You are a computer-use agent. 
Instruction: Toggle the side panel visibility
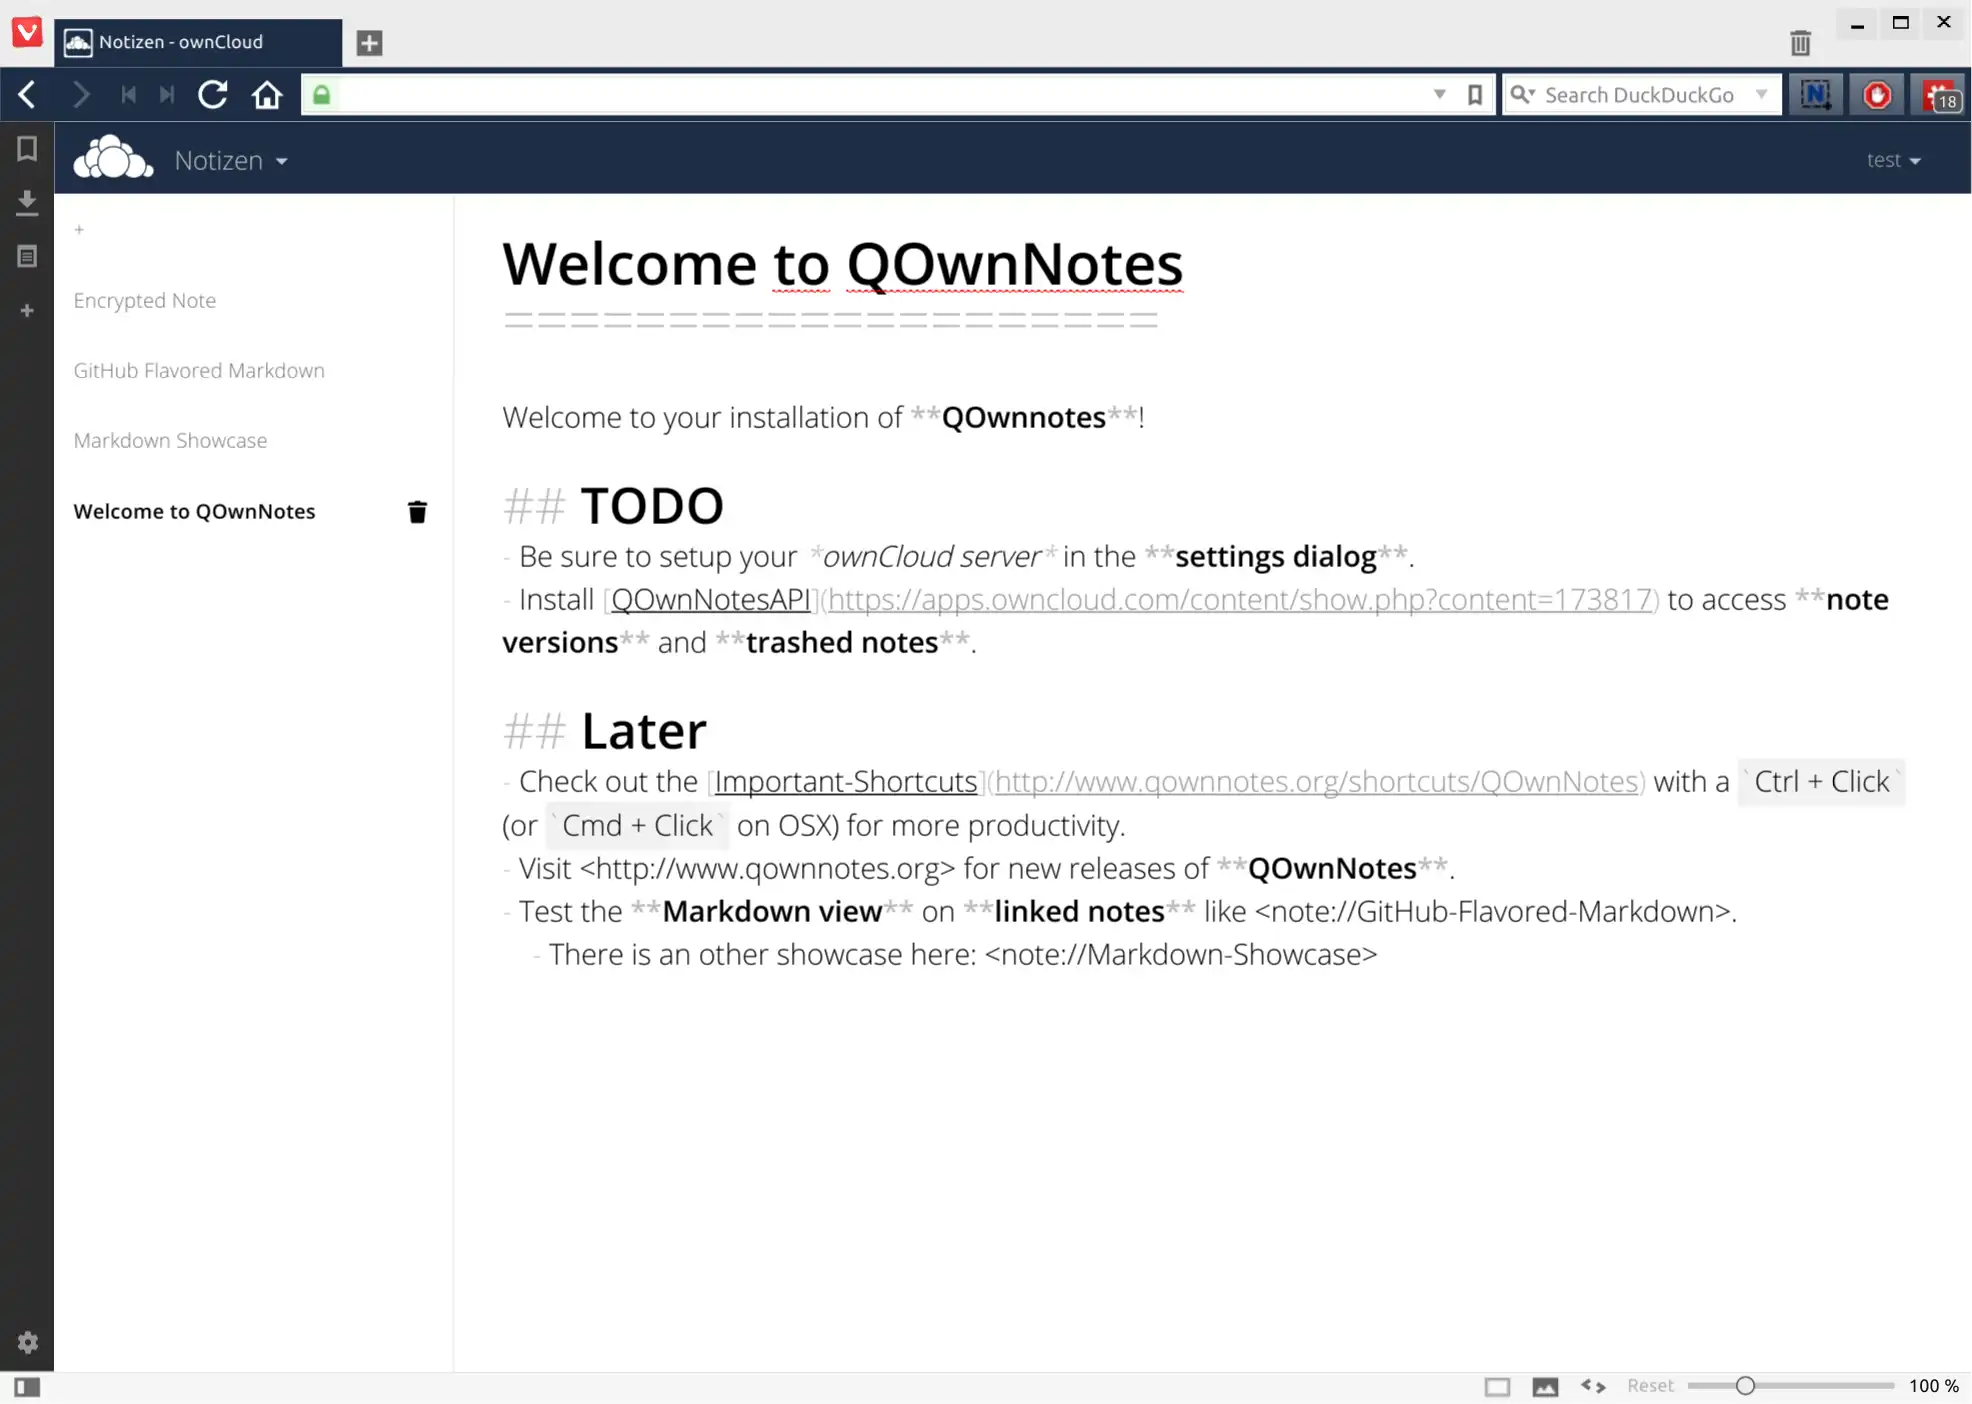click(27, 1387)
